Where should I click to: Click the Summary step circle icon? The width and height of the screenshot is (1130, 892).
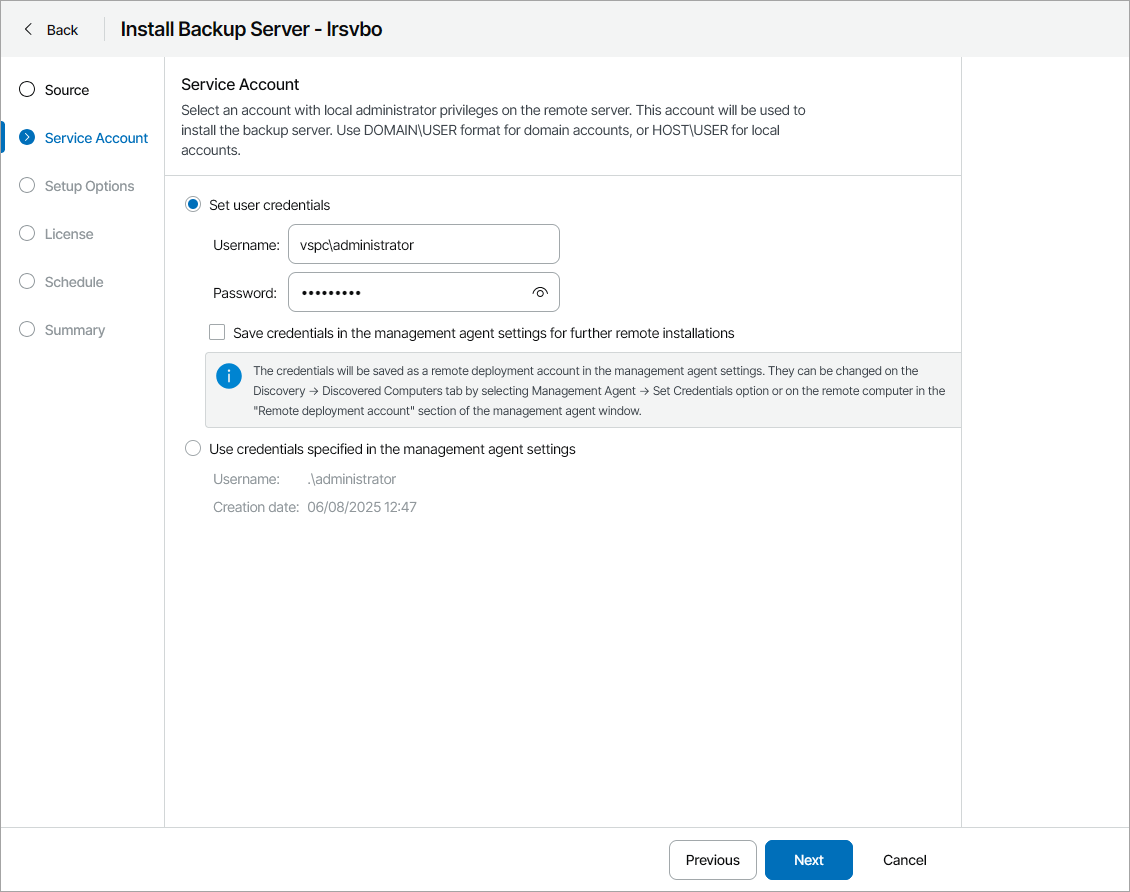[27, 329]
